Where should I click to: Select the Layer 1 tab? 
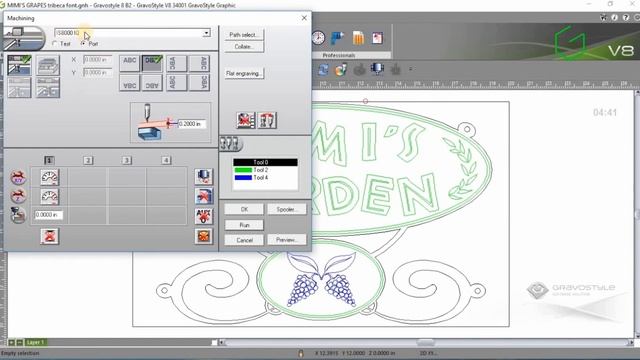pyautogui.click(x=36, y=342)
